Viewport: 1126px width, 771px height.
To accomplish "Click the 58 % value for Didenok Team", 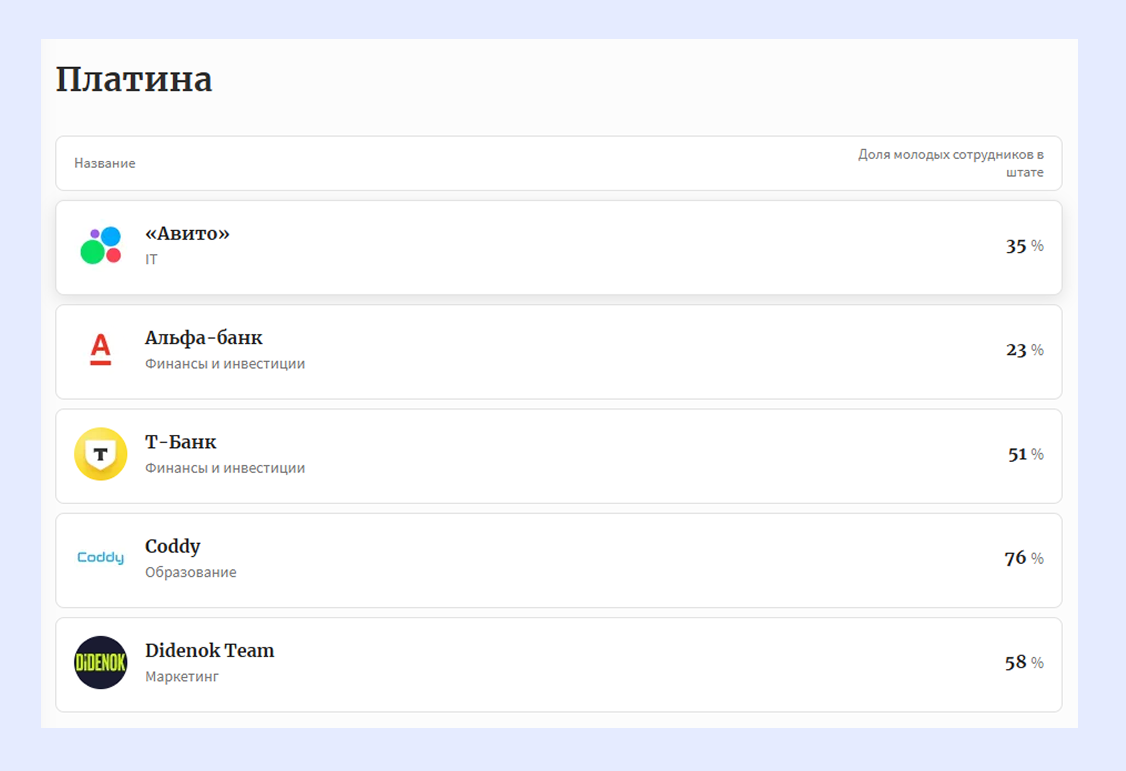I will tap(1024, 663).
